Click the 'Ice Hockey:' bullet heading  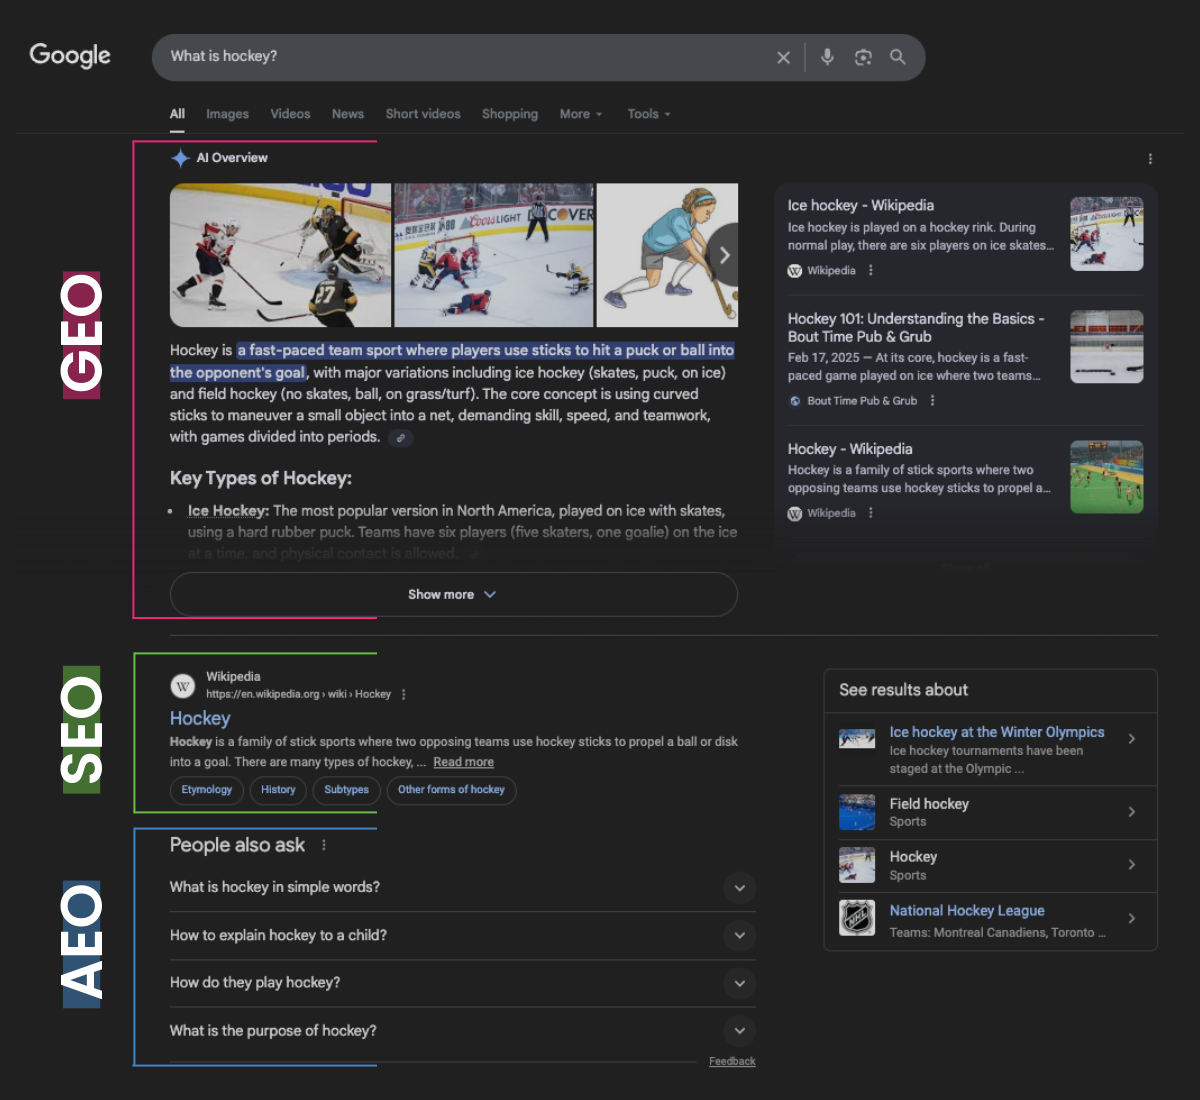[228, 511]
